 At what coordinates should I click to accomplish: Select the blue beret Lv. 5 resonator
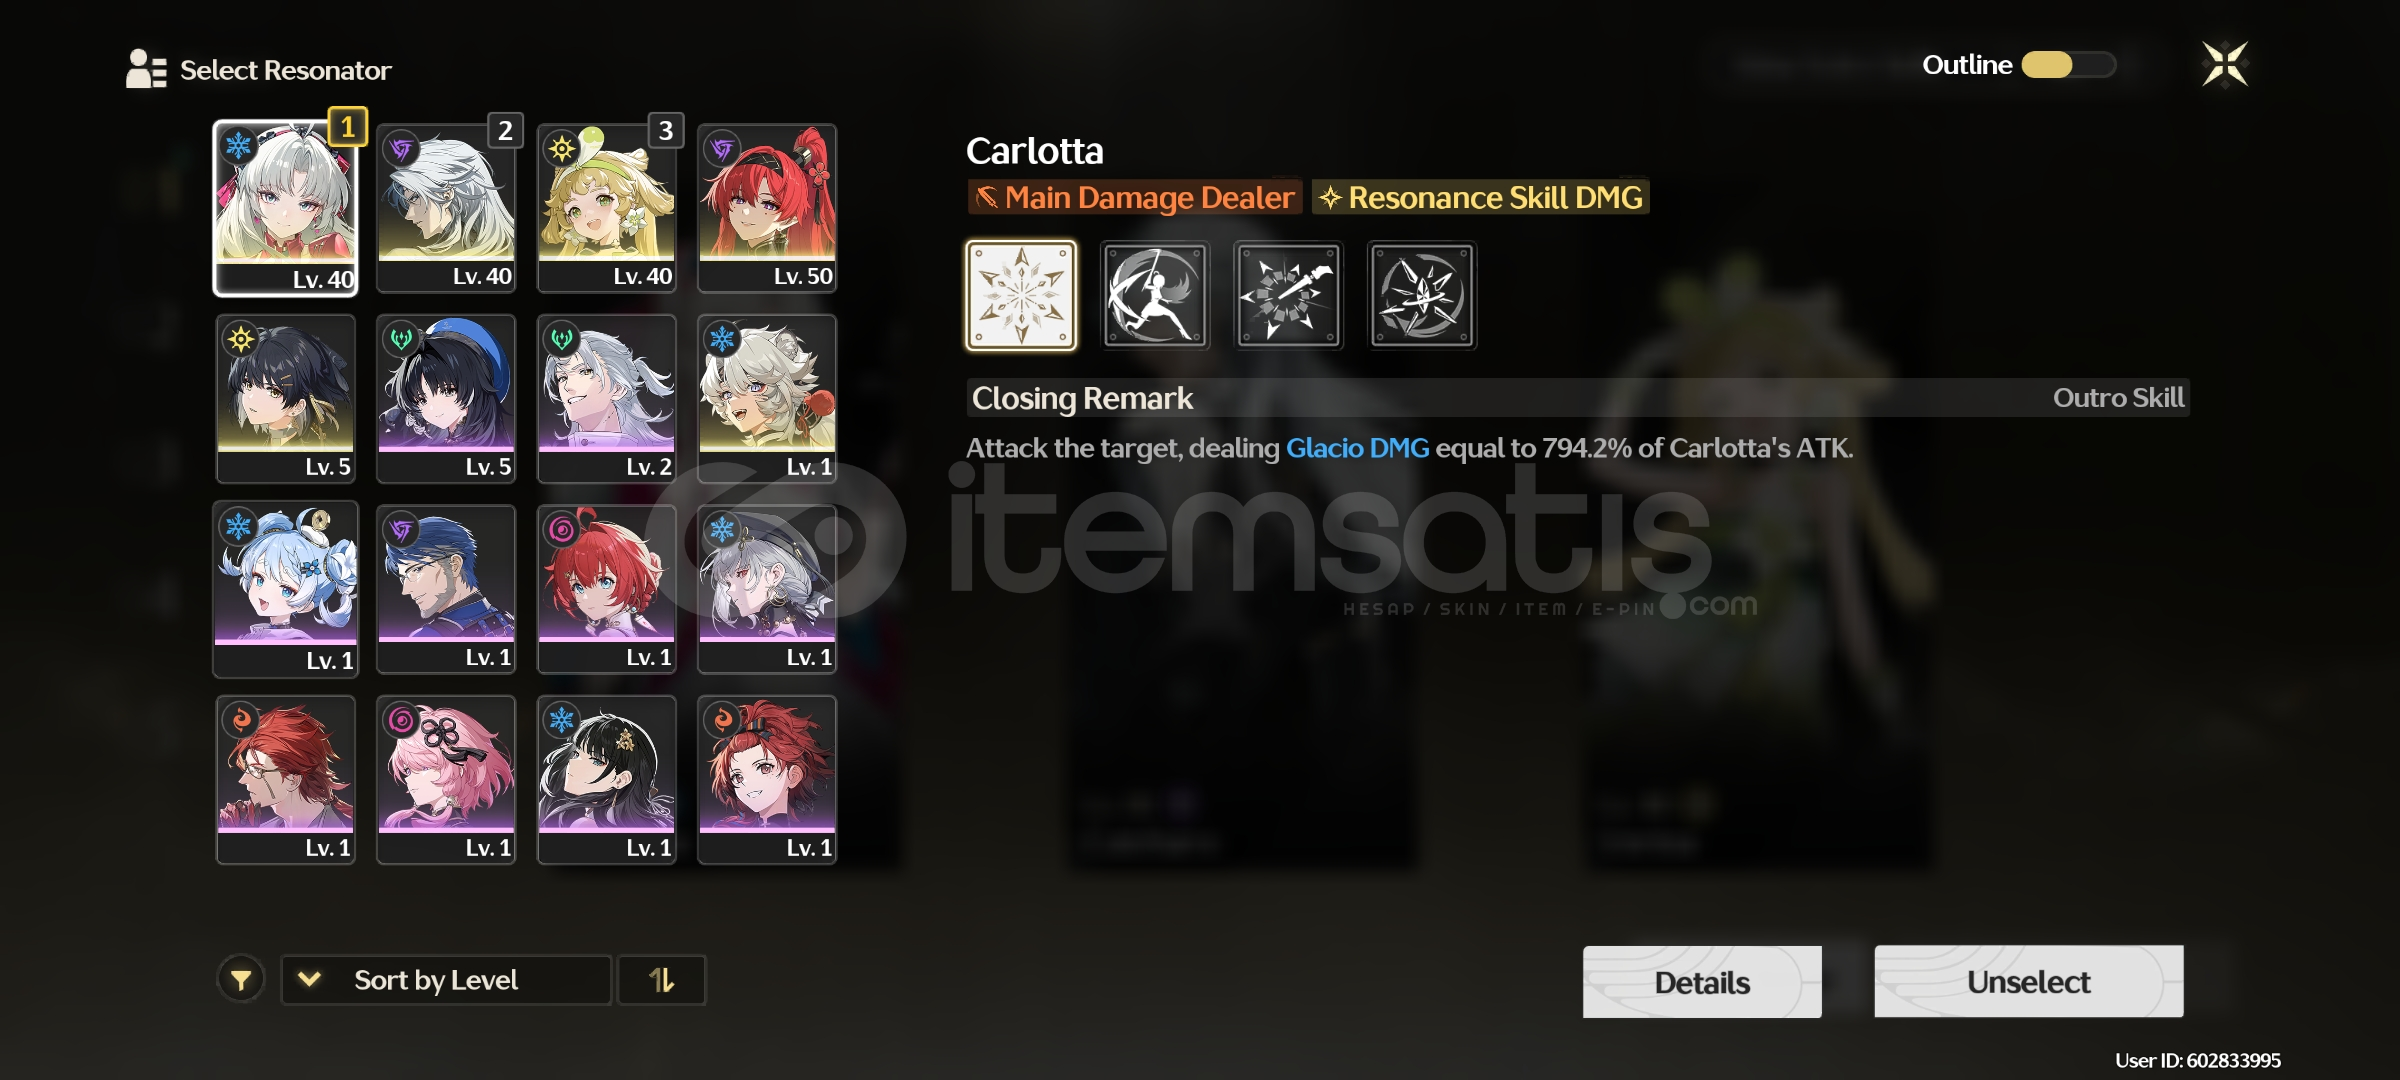pos(446,399)
